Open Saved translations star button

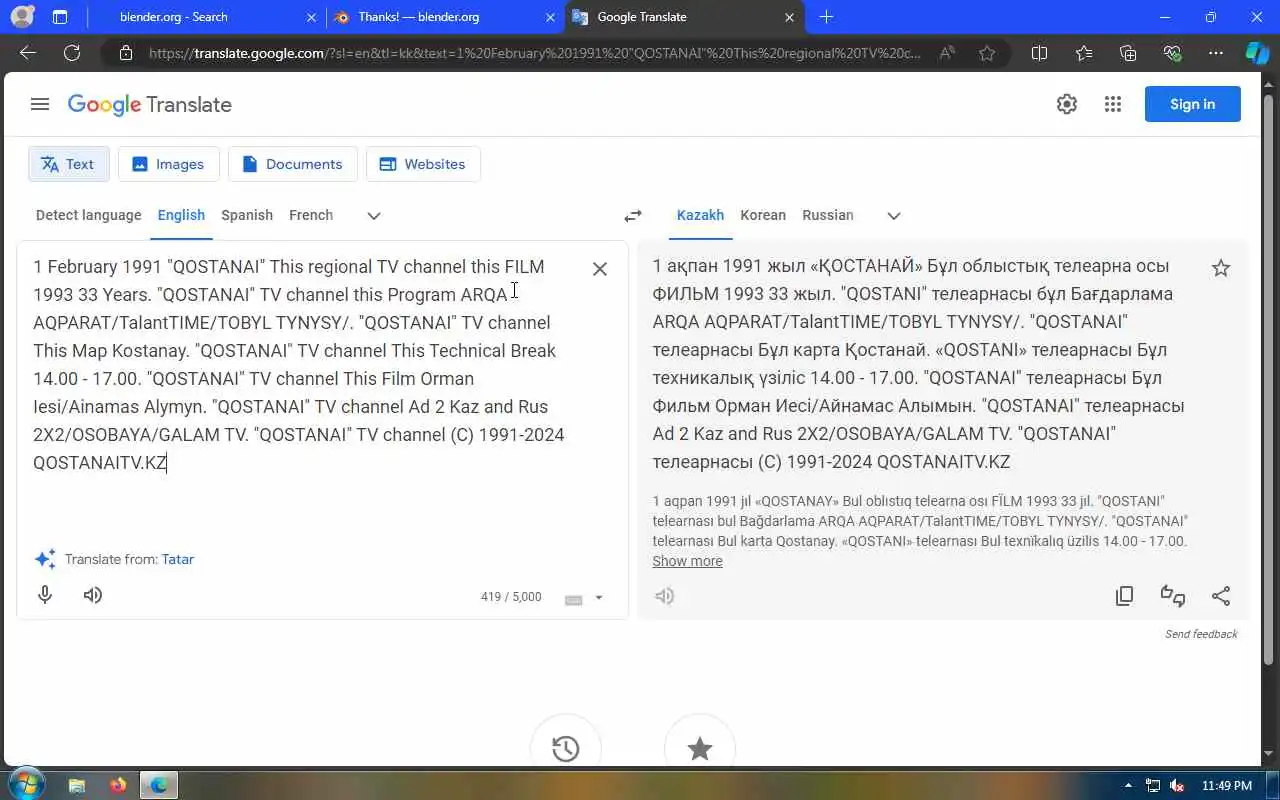point(700,748)
